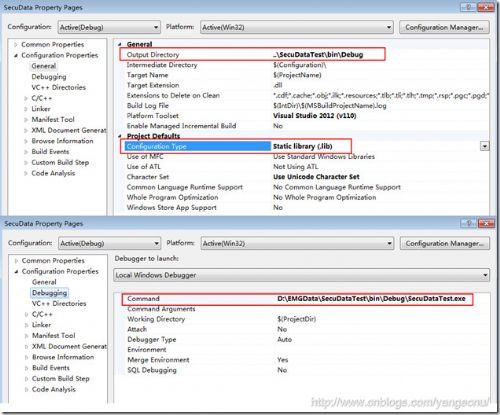Close the upper SecuData Property Pages
The image size is (500, 415).
click(486, 7)
